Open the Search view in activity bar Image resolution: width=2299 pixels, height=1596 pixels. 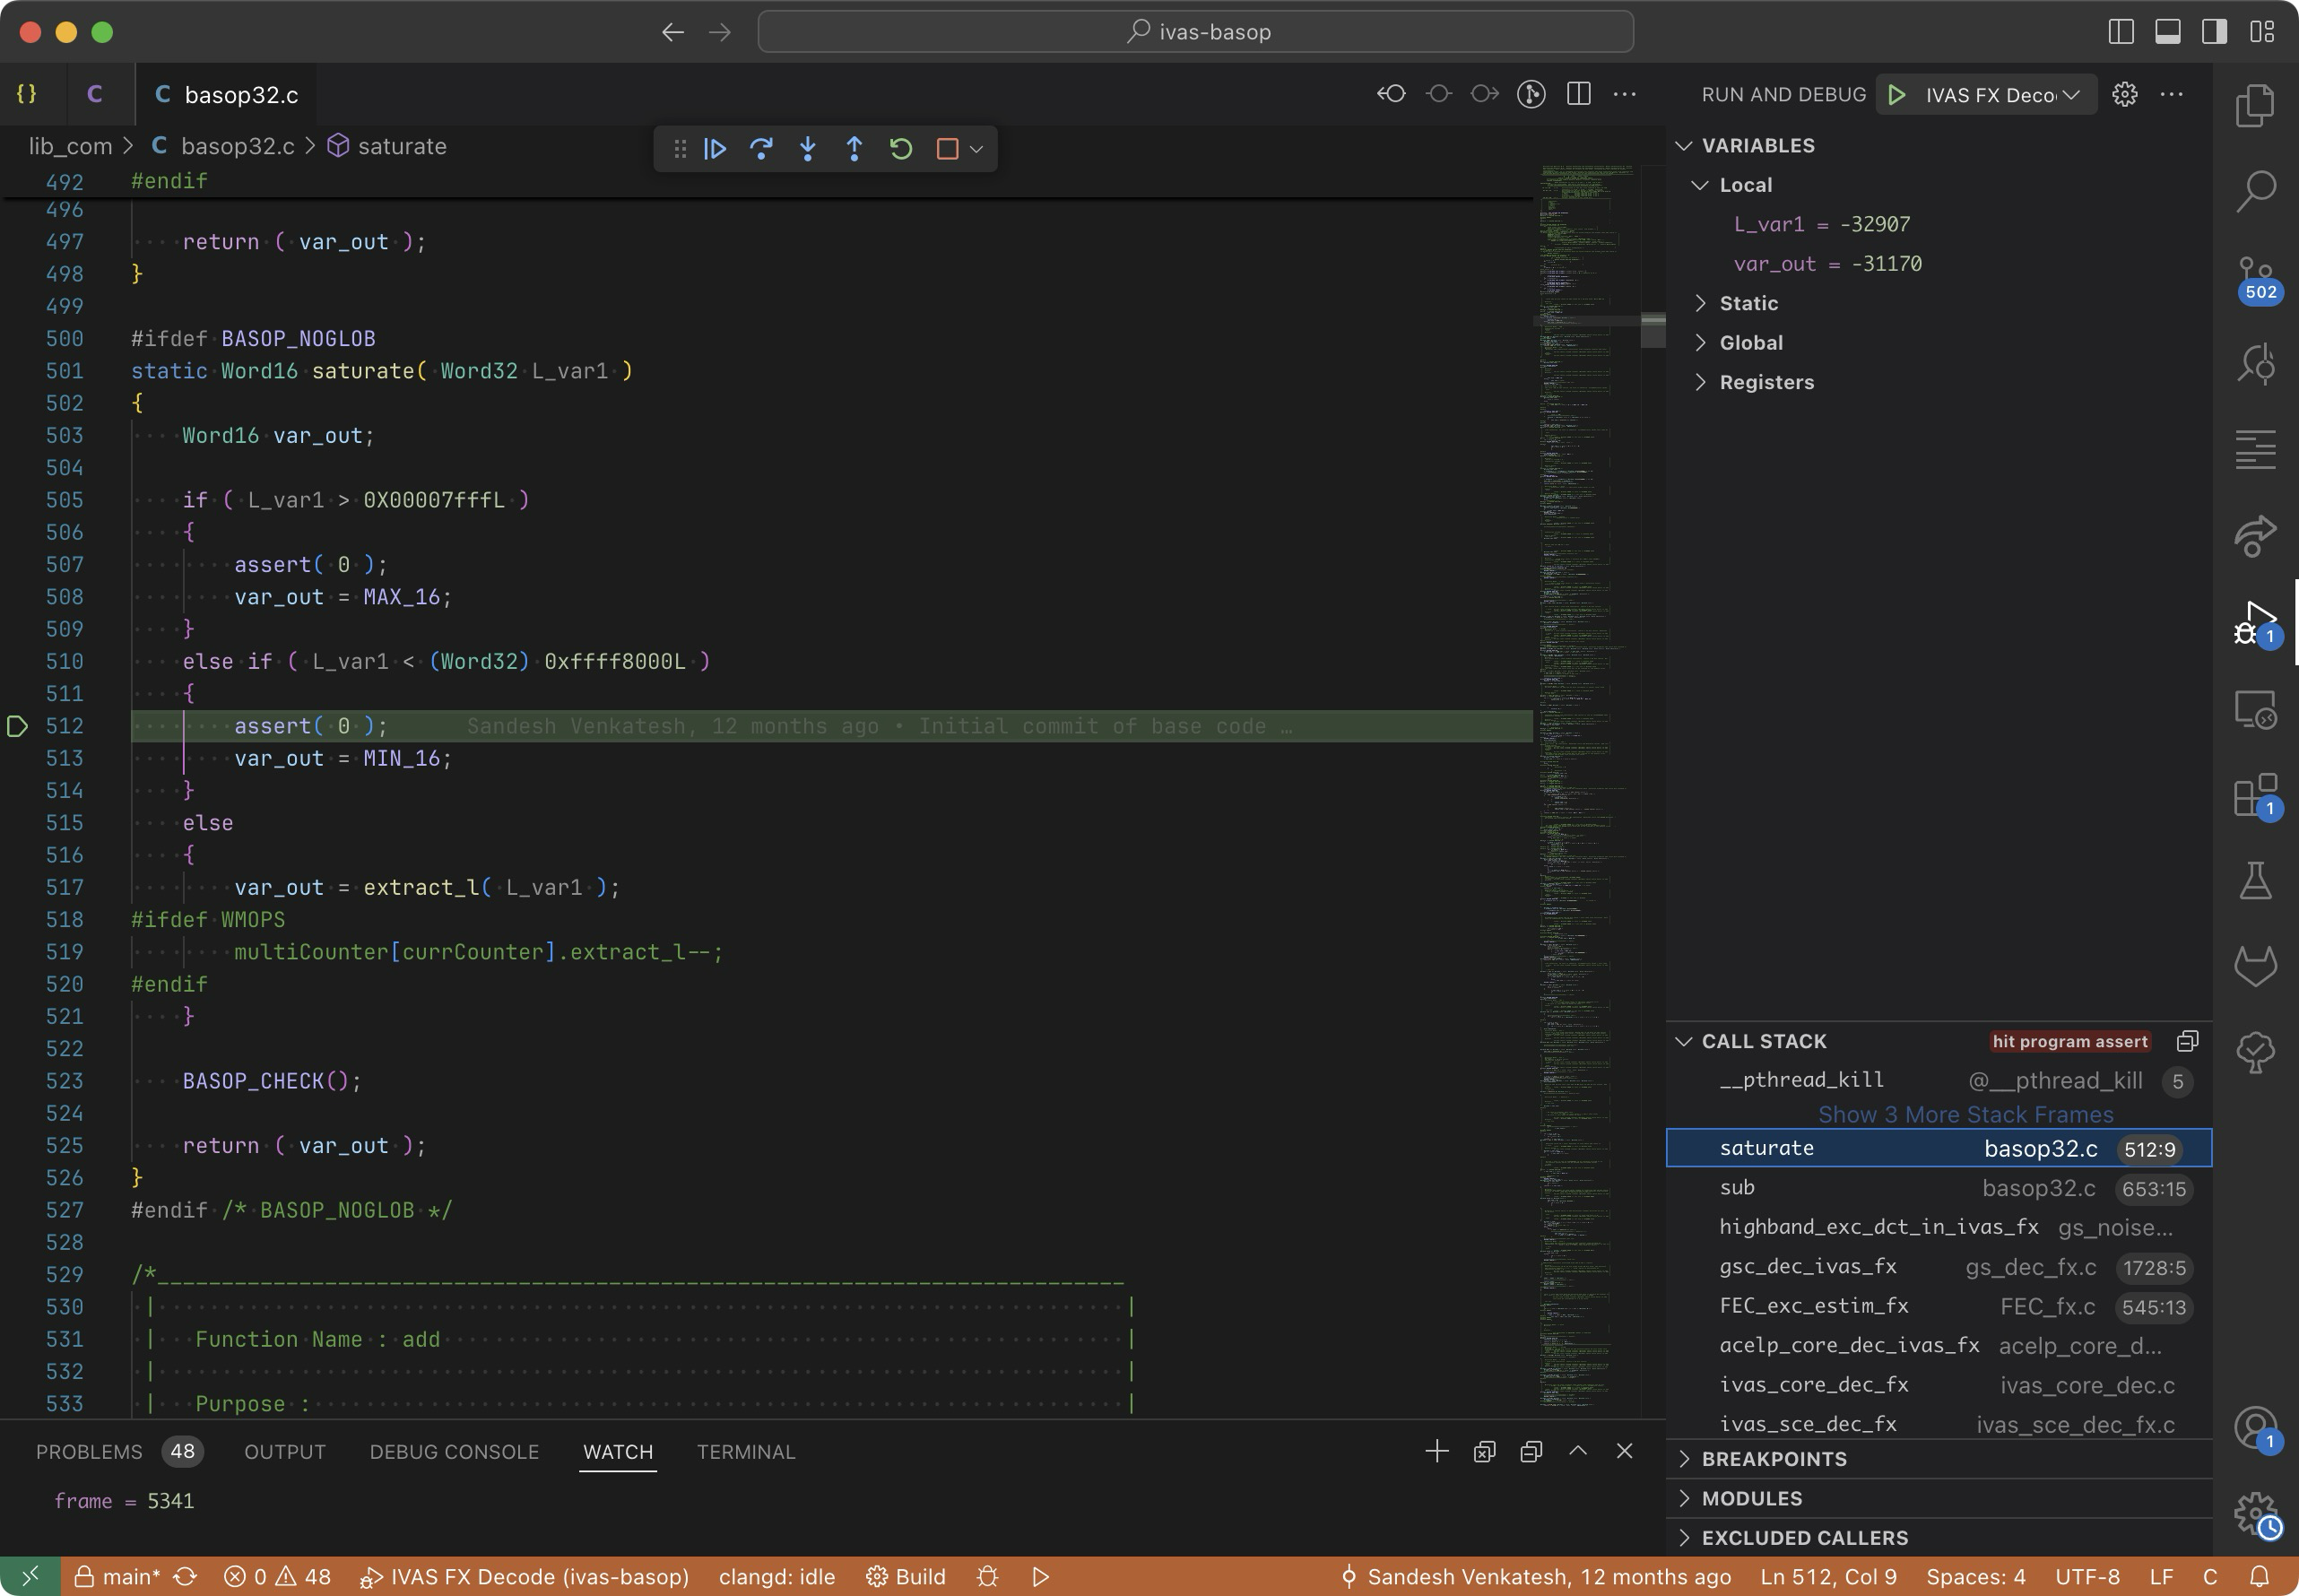[2255, 190]
